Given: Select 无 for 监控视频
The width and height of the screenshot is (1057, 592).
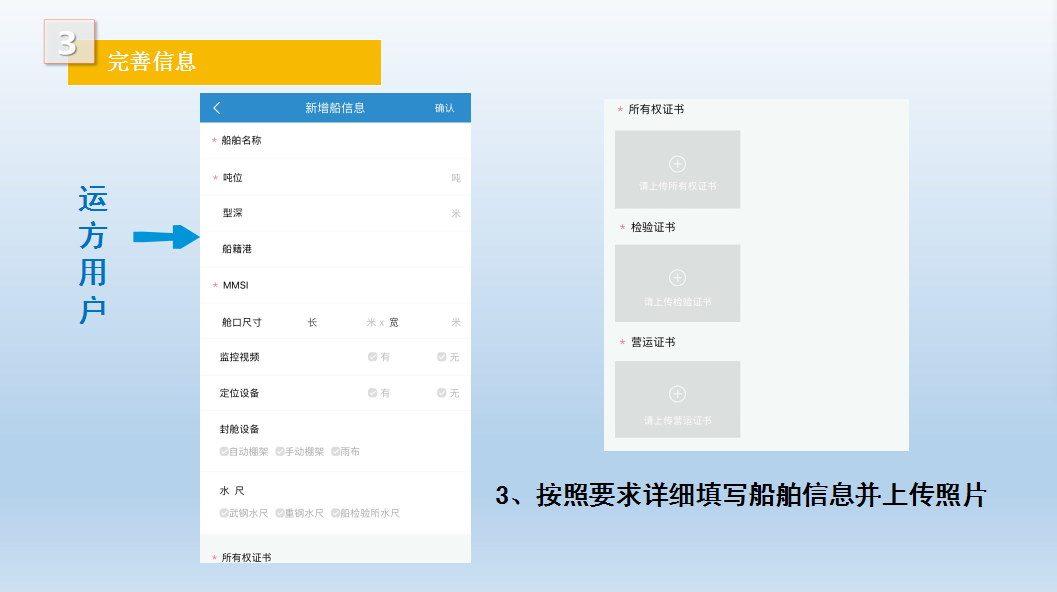Looking at the screenshot, I should [x=442, y=357].
